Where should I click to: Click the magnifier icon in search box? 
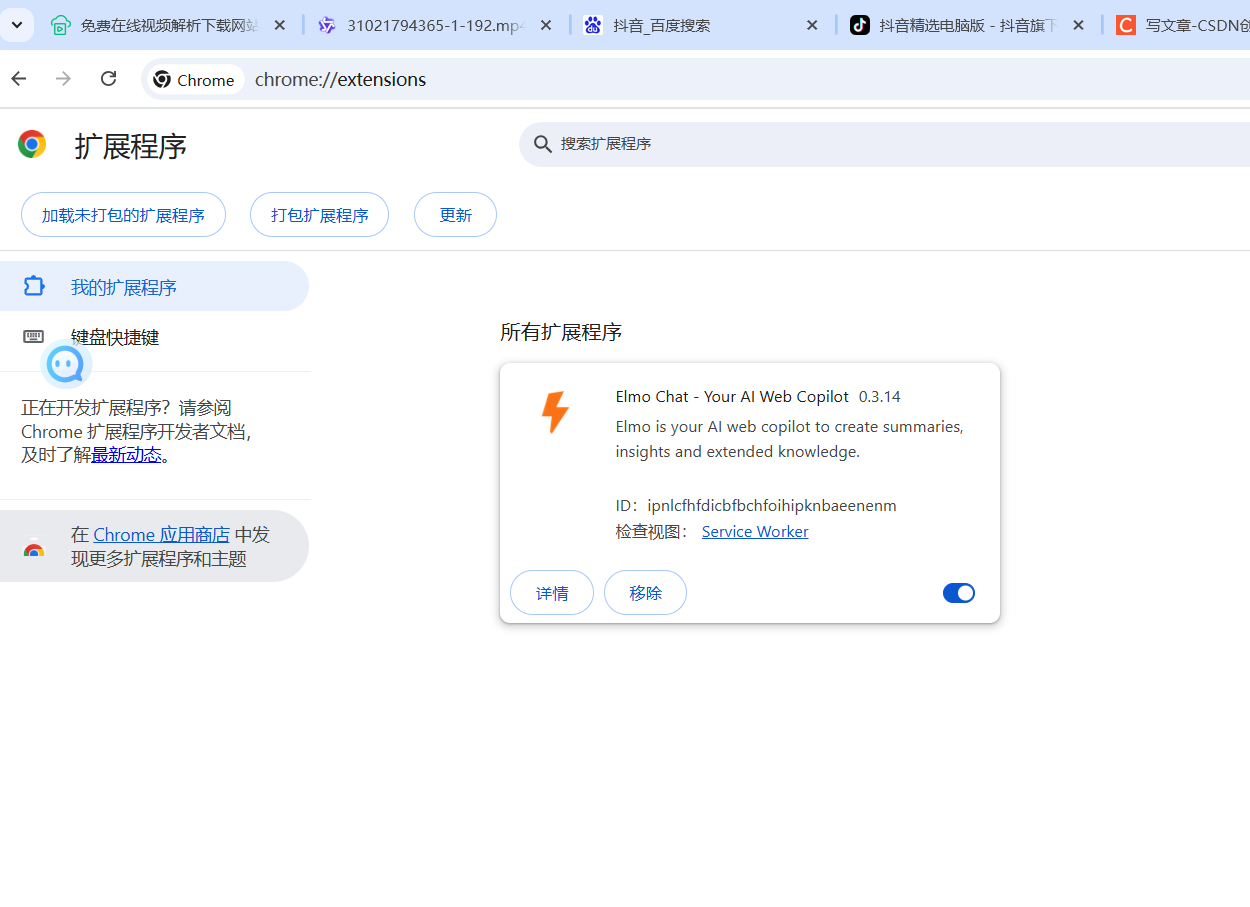(543, 144)
